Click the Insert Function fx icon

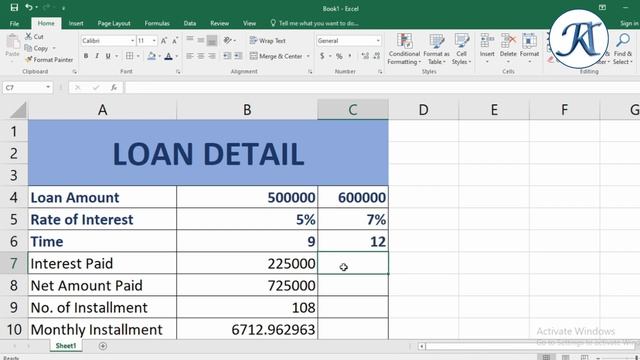tap(114, 87)
